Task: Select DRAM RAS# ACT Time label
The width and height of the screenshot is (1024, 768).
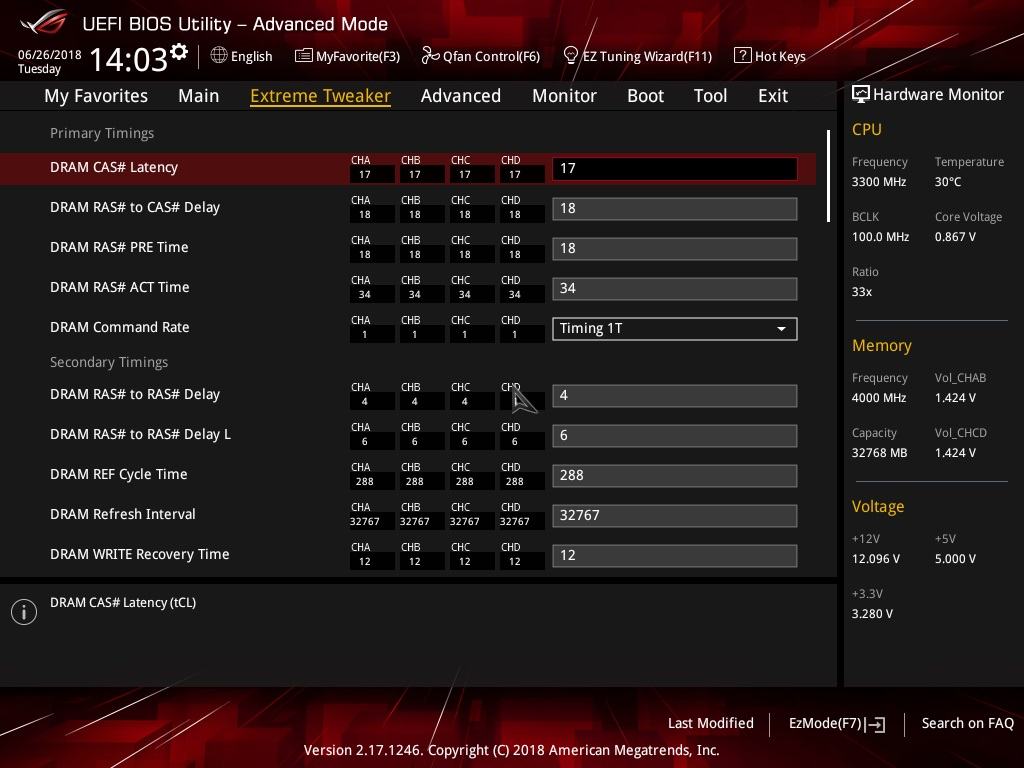Action: pyautogui.click(x=120, y=287)
